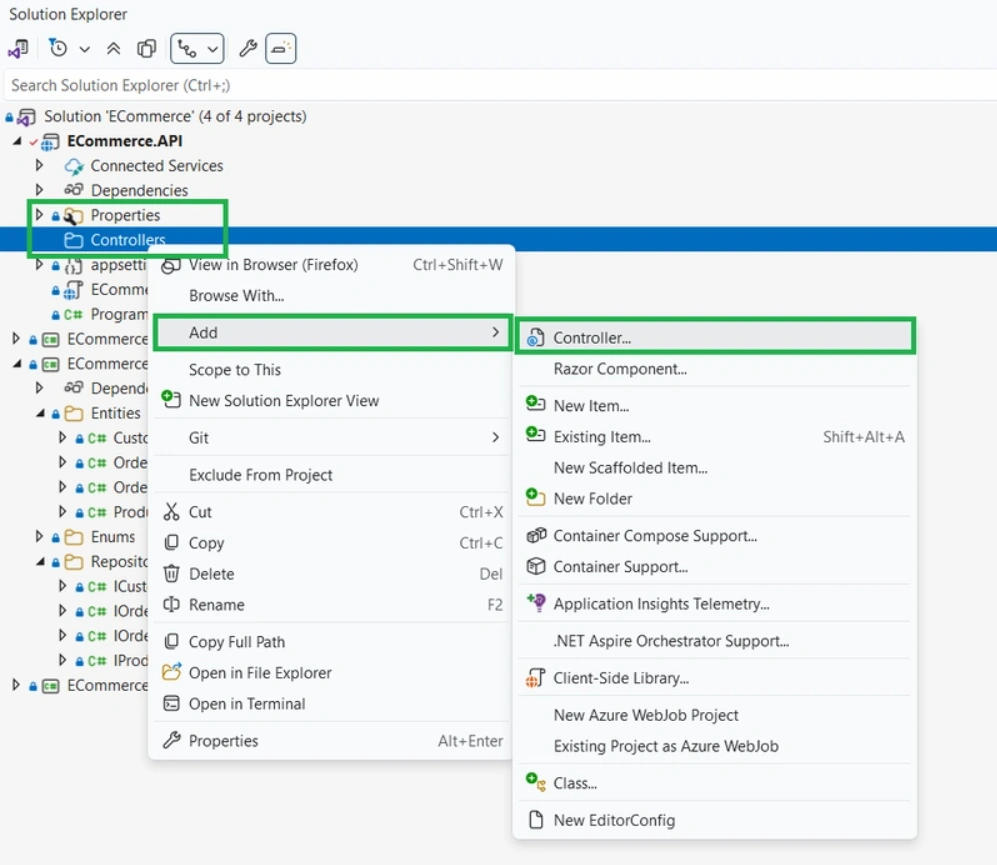
Task: Expand the Connected Services node
Action: coord(39,165)
